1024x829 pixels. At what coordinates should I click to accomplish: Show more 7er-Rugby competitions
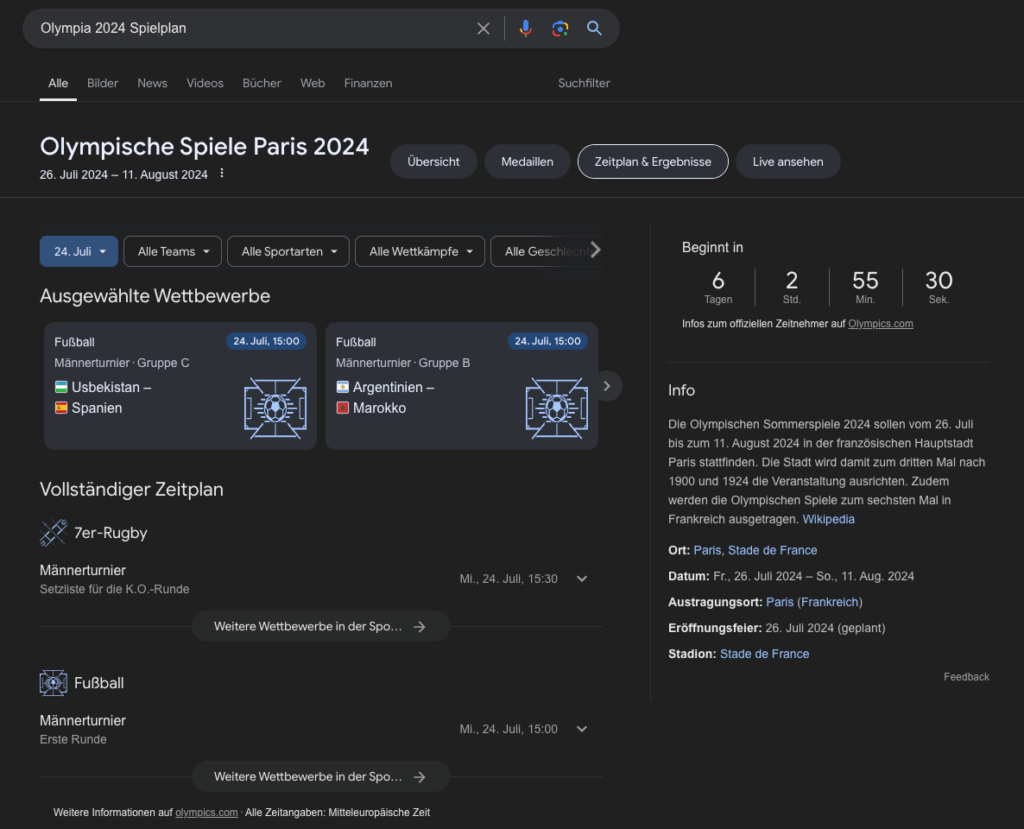coord(321,626)
